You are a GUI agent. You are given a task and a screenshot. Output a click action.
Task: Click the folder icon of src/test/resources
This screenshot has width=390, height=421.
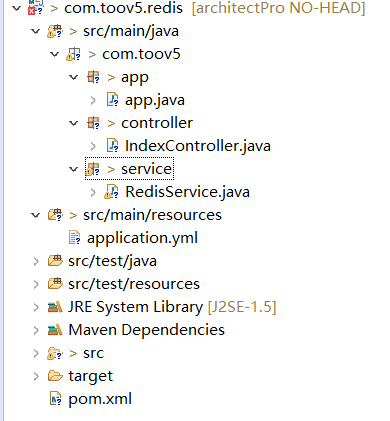pyautogui.click(x=55, y=284)
